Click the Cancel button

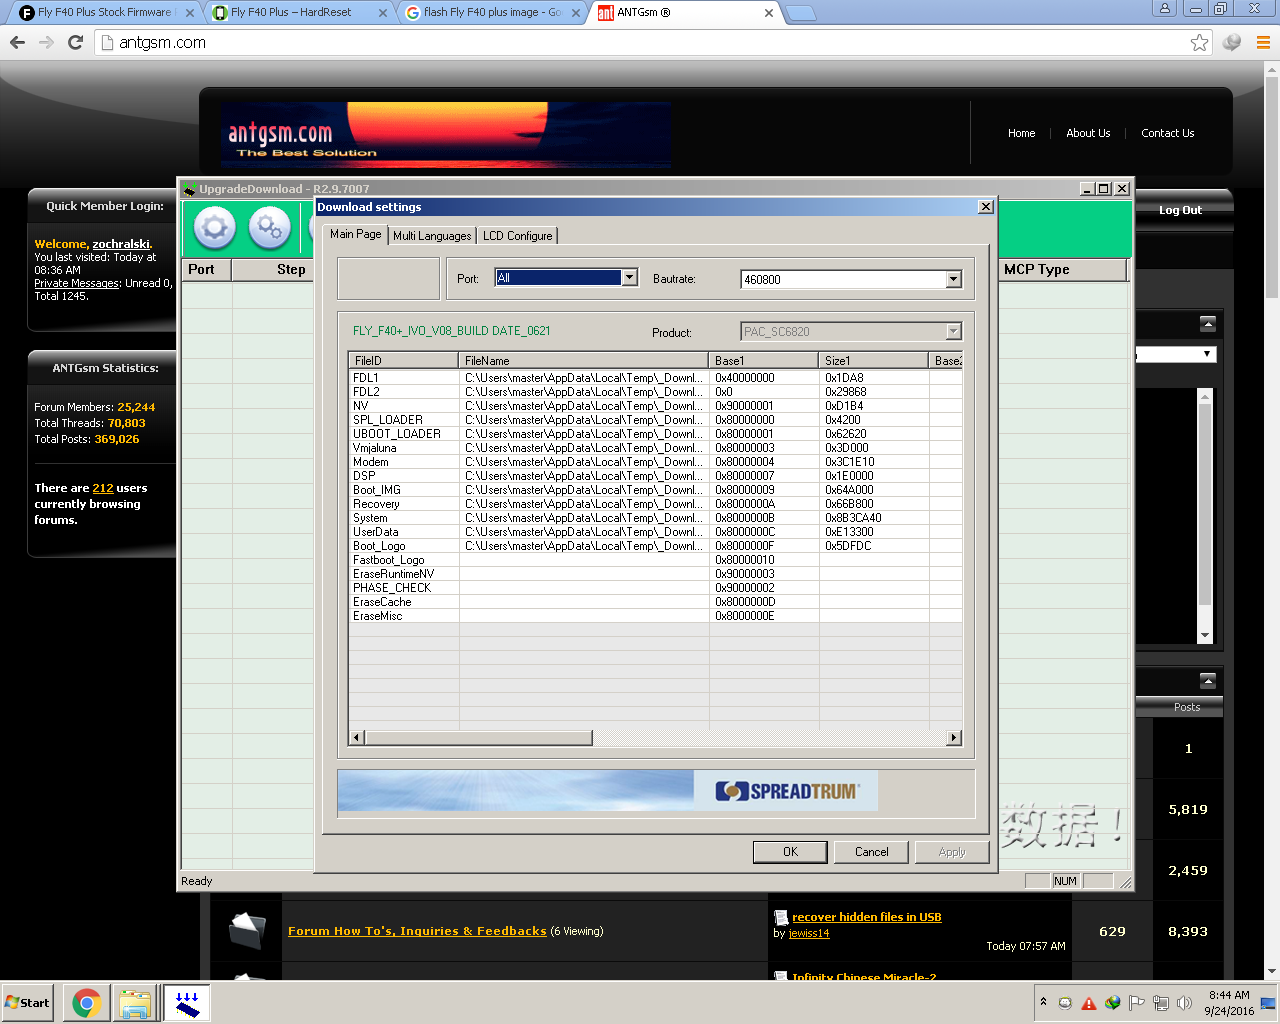point(871,852)
